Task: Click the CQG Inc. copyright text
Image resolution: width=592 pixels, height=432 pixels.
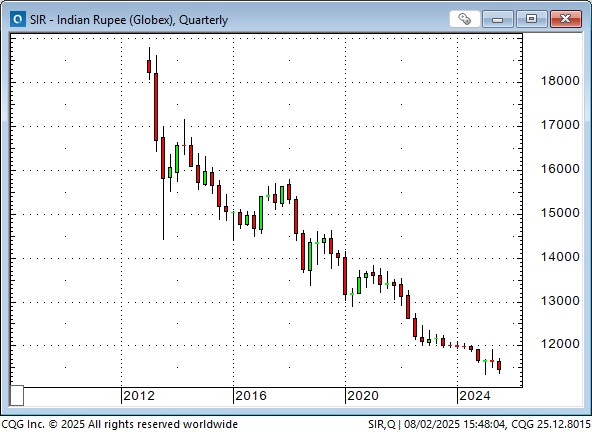Action: 120,424
